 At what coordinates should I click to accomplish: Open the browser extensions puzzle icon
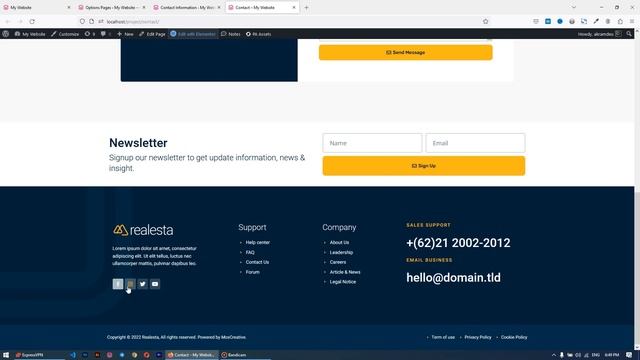[x=620, y=21]
